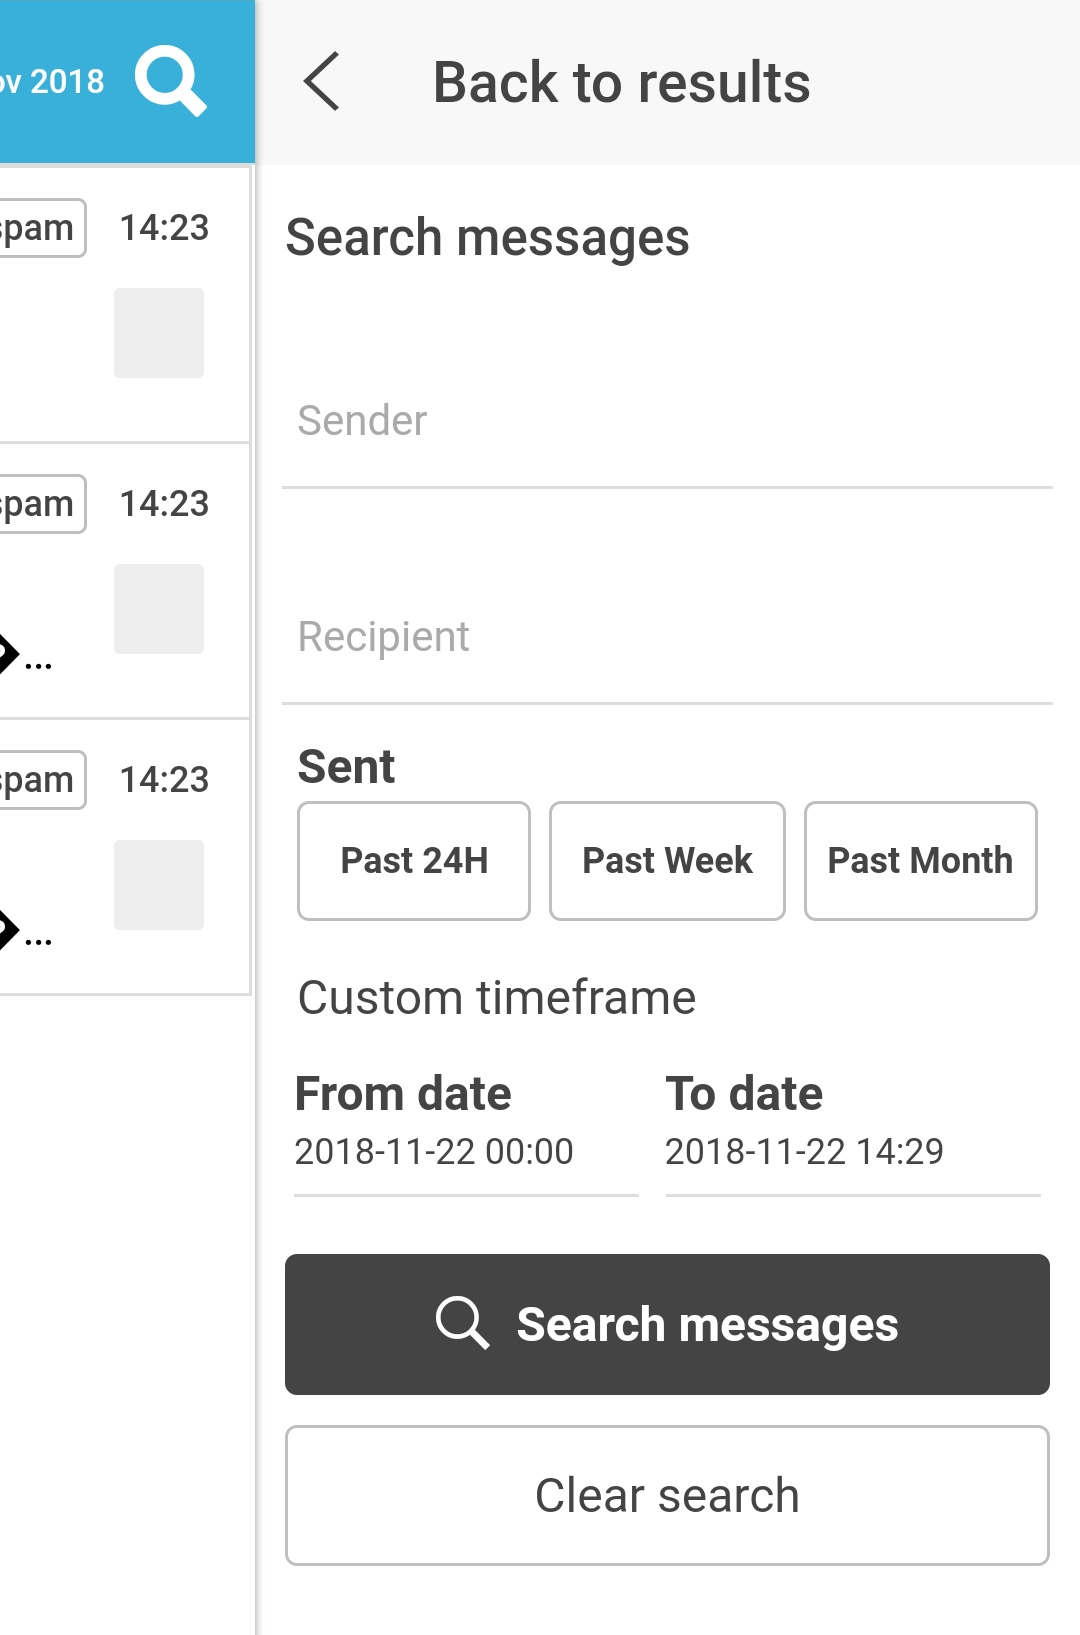Select the Past Week timeframe
1080x1635 pixels.
click(667, 861)
